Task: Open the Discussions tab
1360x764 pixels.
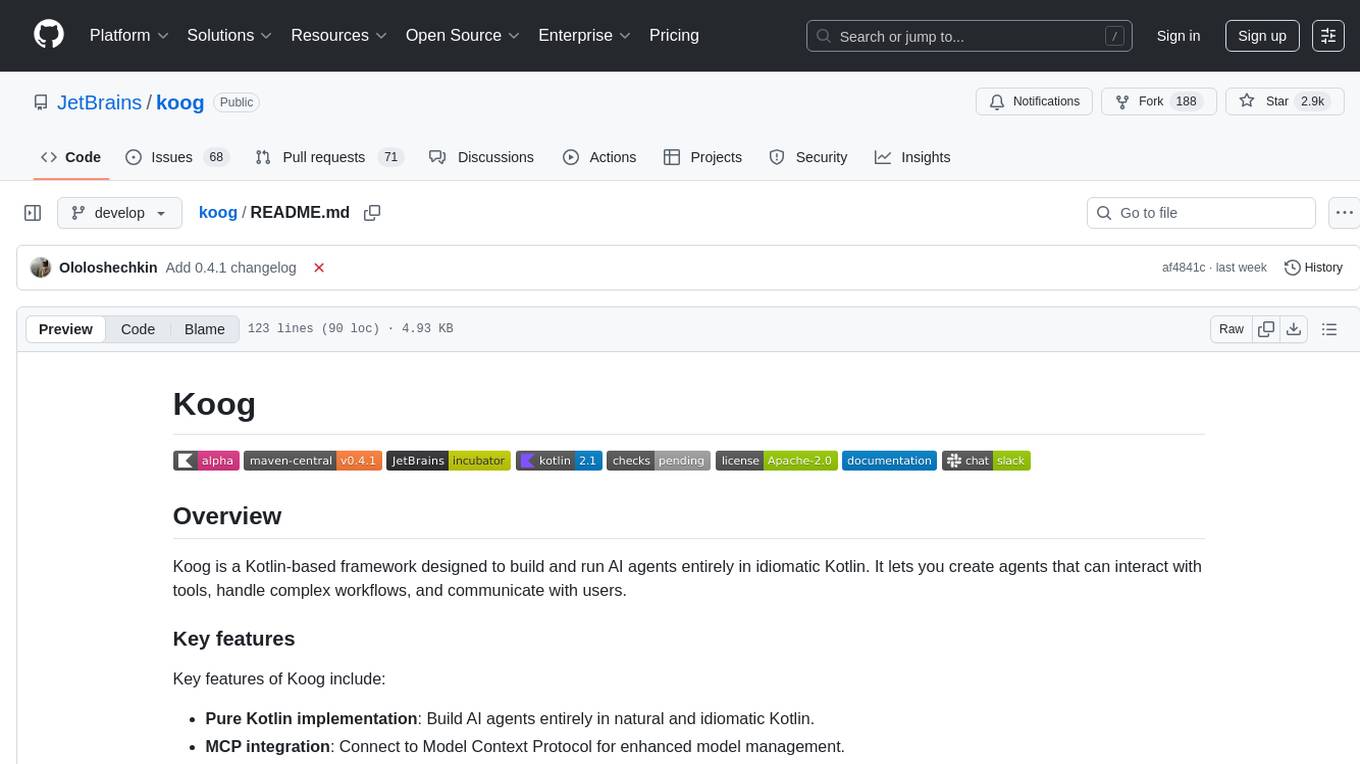Action: pyautogui.click(x=481, y=157)
